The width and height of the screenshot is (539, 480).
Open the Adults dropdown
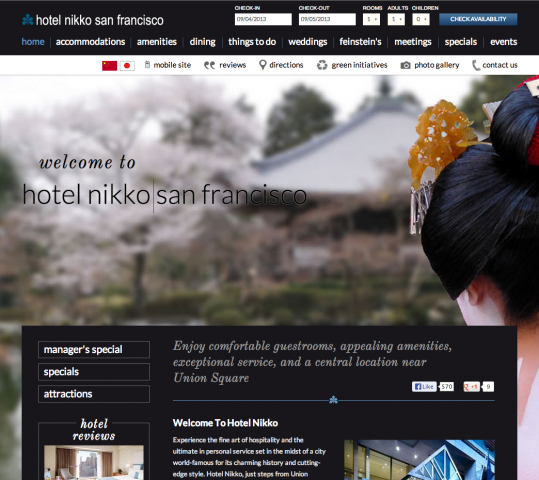[x=396, y=19]
